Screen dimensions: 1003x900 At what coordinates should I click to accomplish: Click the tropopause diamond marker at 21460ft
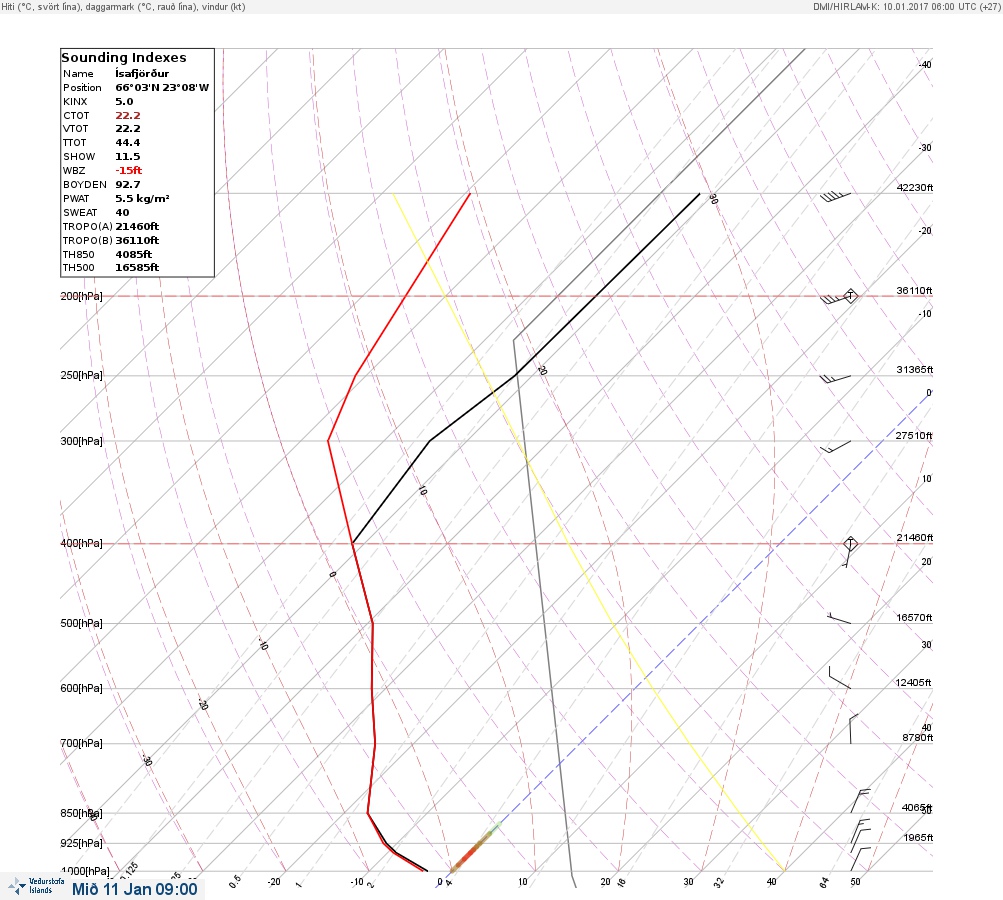tap(850, 544)
